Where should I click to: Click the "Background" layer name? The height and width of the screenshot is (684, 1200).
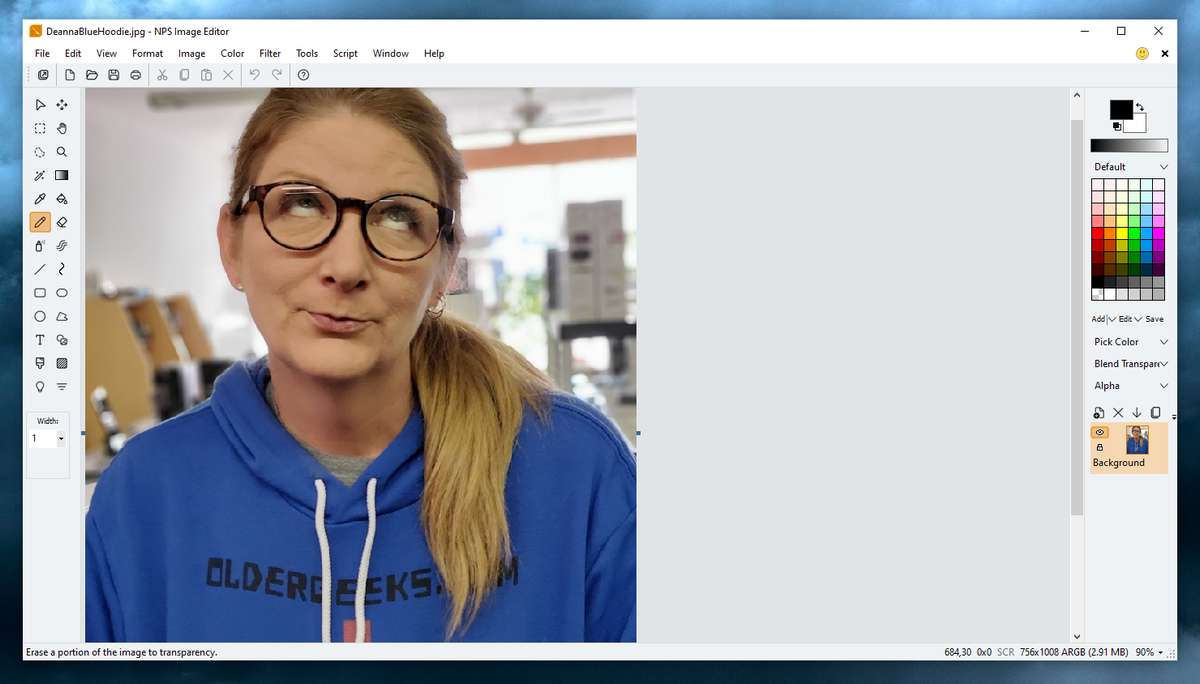pos(1119,463)
